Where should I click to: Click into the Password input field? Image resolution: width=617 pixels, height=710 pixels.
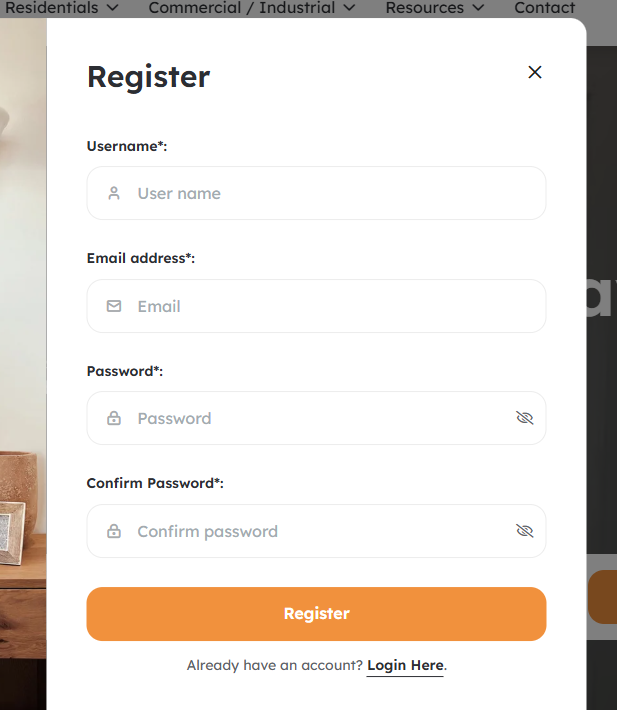(310, 418)
